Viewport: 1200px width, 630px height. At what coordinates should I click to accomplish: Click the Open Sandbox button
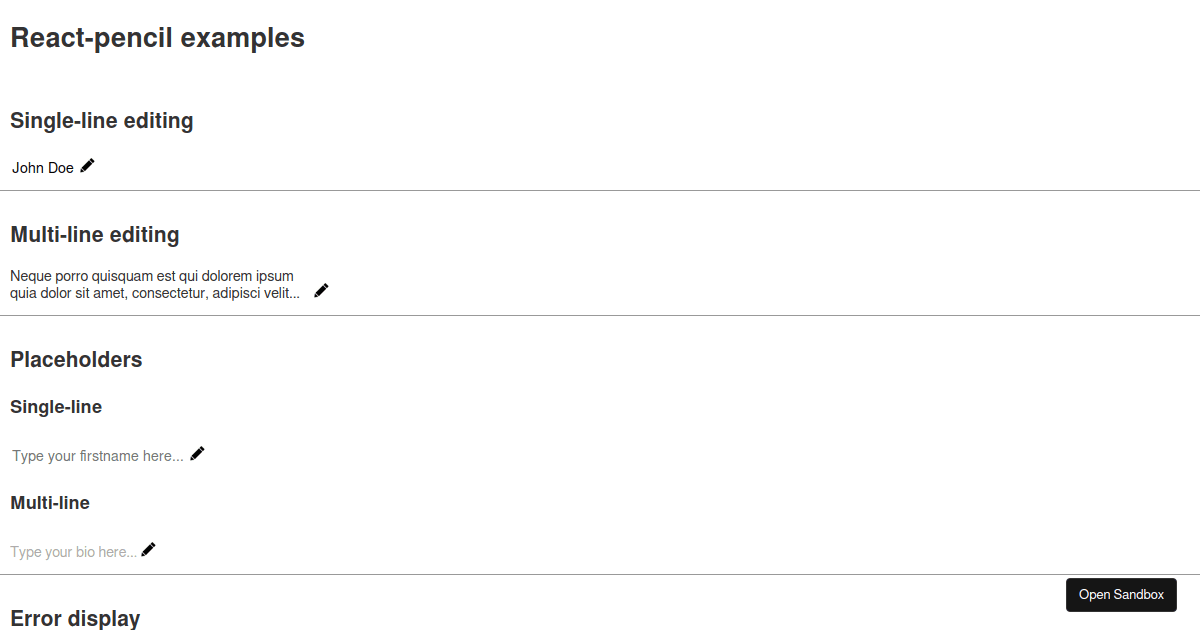click(x=1121, y=595)
